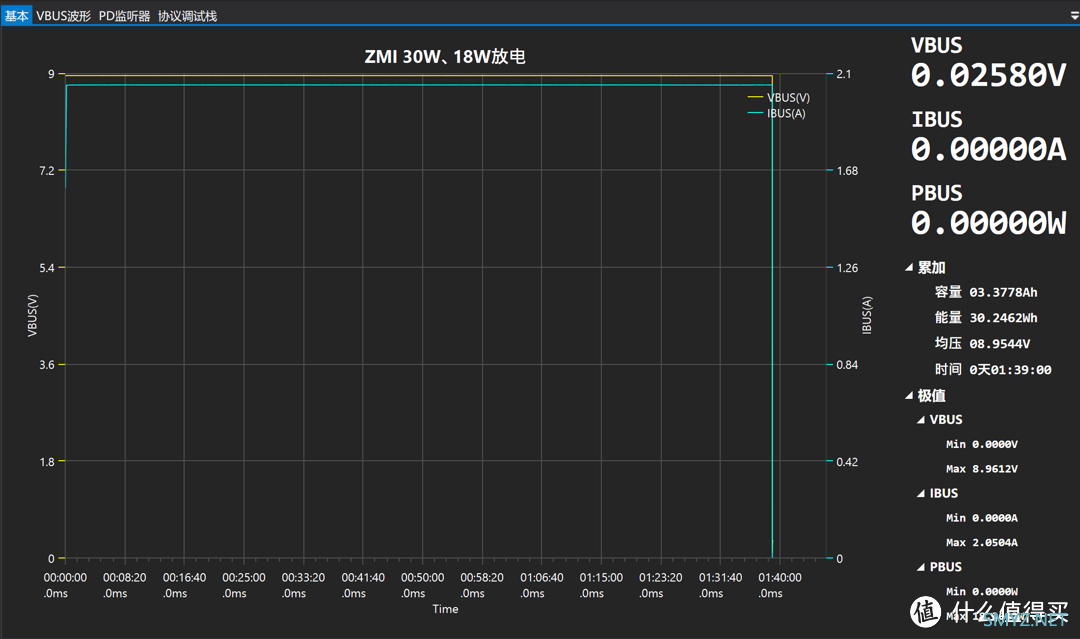Select the large IBUS reading 0.00000A
The height and width of the screenshot is (639, 1080).
pyautogui.click(x=988, y=149)
